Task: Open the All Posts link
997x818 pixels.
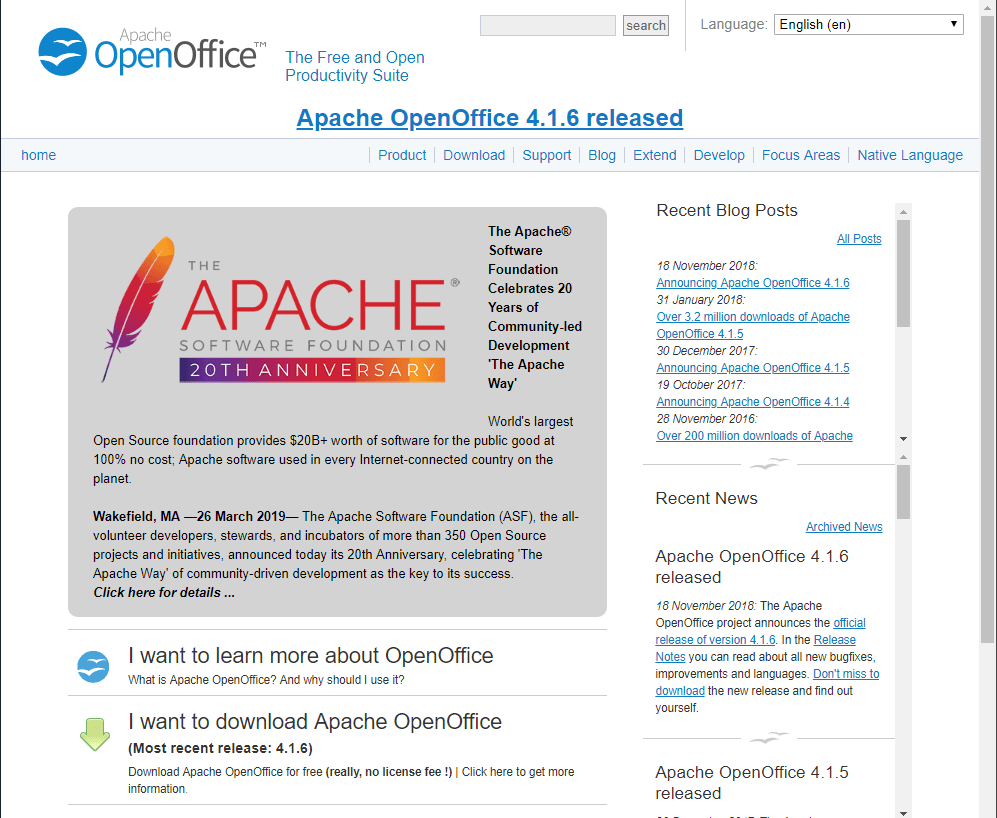Action: coord(859,239)
